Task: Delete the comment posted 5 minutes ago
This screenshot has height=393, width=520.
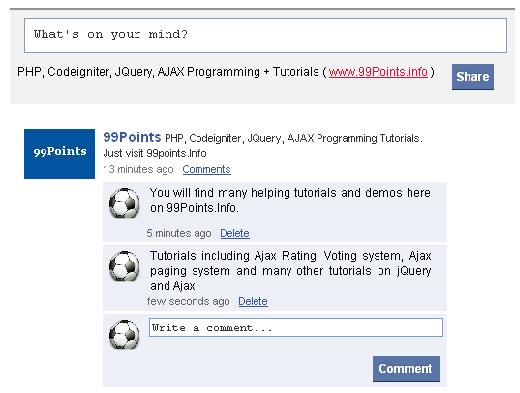Action: coord(235,233)
